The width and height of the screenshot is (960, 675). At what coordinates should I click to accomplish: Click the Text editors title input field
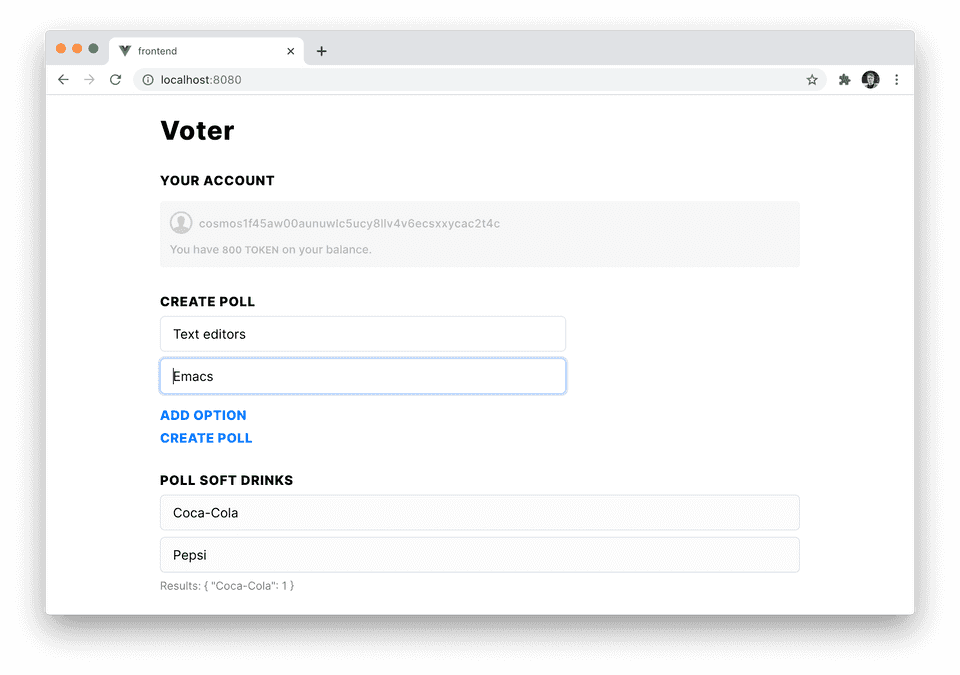[x=362, y=334]
